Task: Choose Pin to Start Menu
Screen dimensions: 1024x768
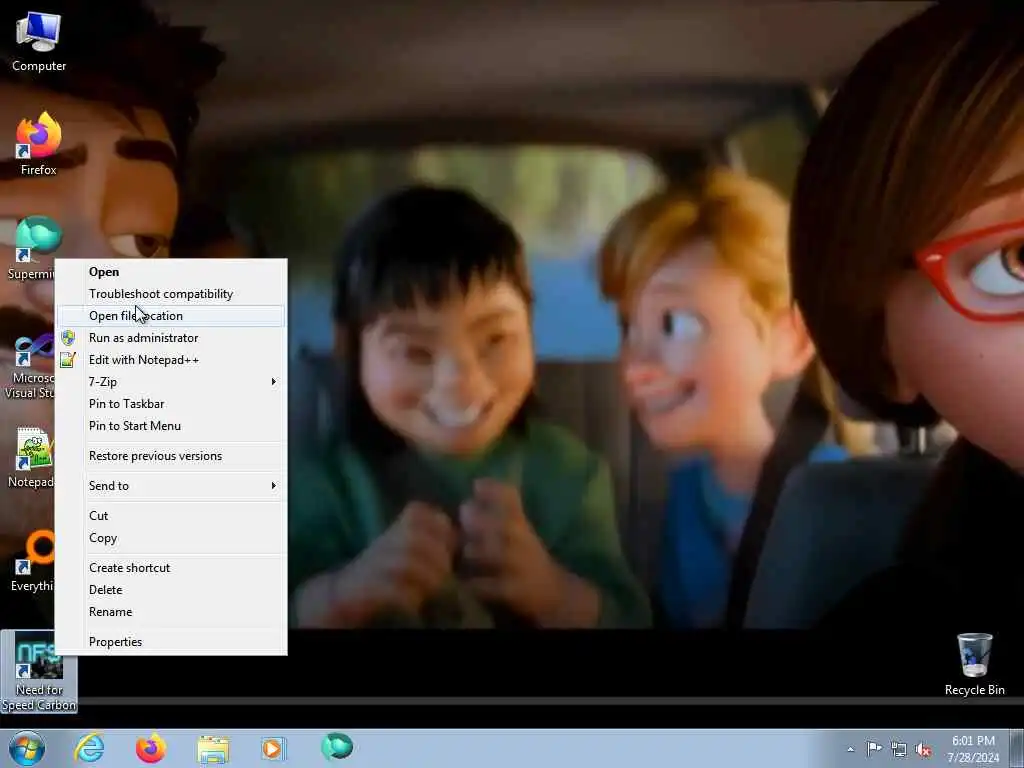Action: coord(171,426)
